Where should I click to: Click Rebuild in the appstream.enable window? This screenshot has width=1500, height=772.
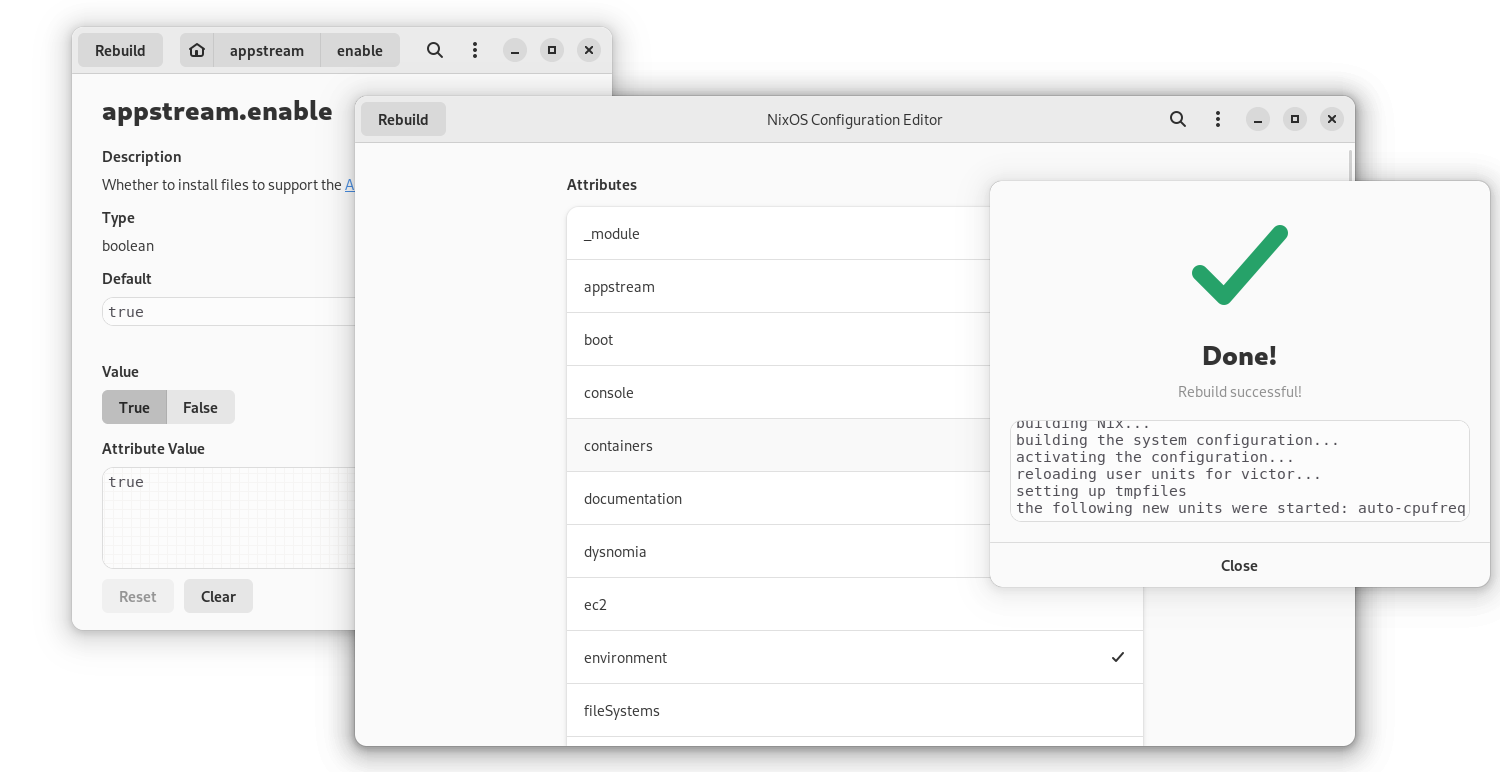click(x=120, y=50)
